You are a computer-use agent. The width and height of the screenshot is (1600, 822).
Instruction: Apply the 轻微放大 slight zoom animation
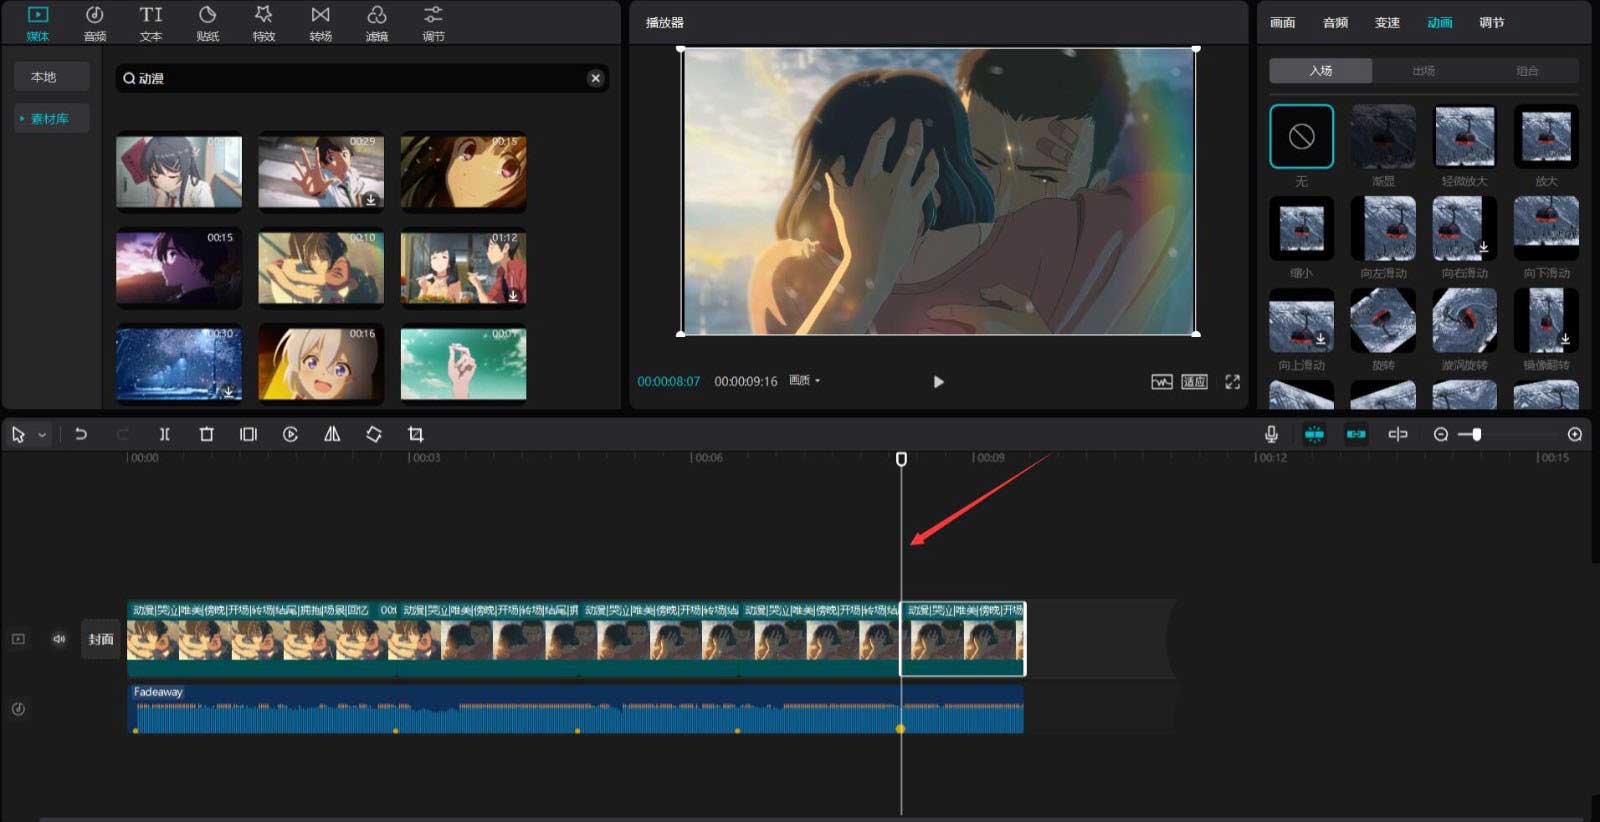tap(1465, 136)
